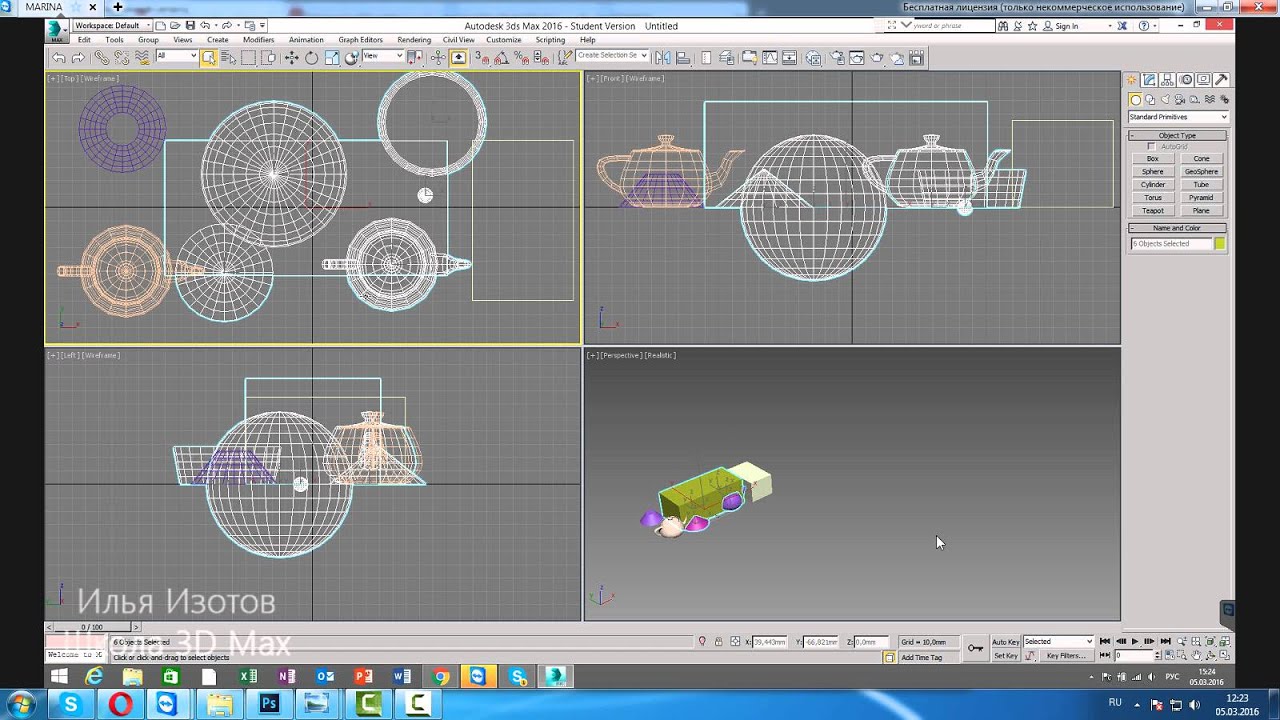Click the Mirror tool icon
1280x720 pixels.
click(663, 57)
